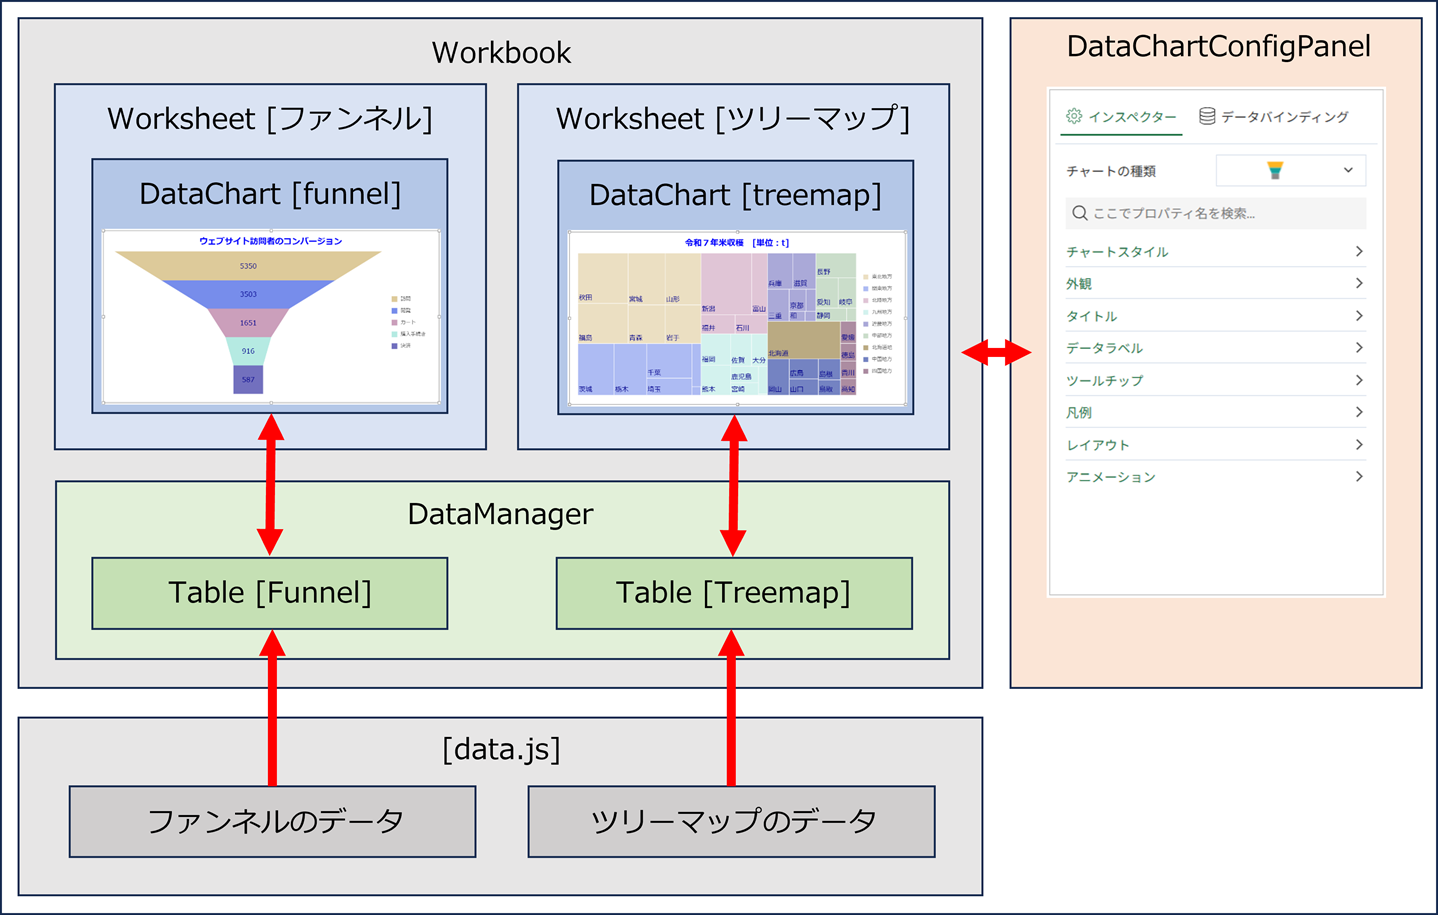Image resolution: width=1438 pixels, height=915 pixels.
Task: Open the チャートの種類 dropdown arrow
Action: coord(1348,170)
